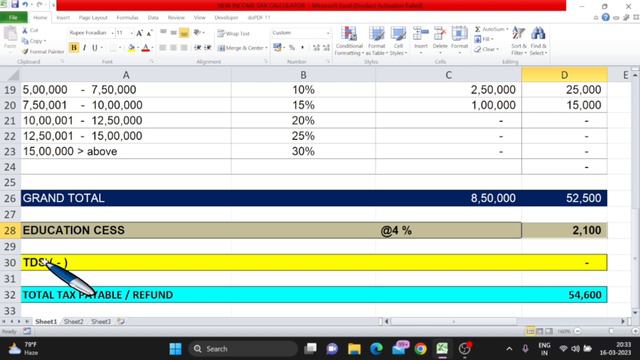
Task: Apply comma style number format
Action: [302, 48]
